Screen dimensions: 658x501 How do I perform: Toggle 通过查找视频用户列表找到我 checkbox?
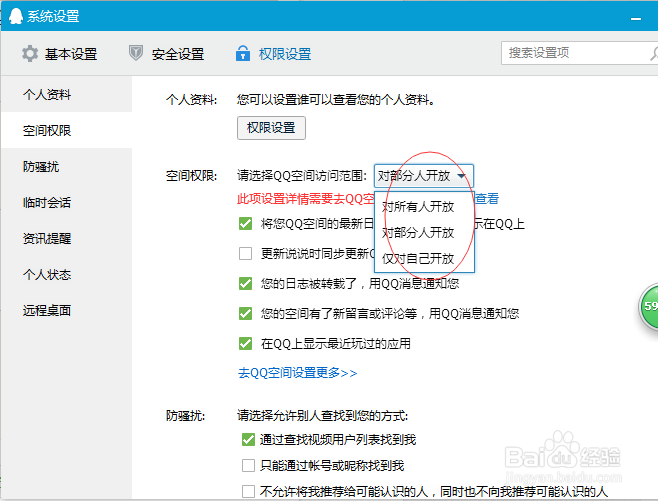point(248,440)
